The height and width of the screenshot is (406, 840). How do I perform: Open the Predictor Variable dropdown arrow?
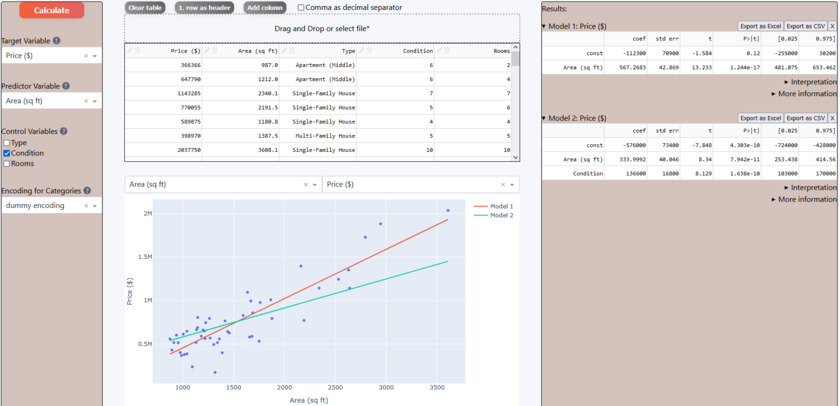(95, 101)
